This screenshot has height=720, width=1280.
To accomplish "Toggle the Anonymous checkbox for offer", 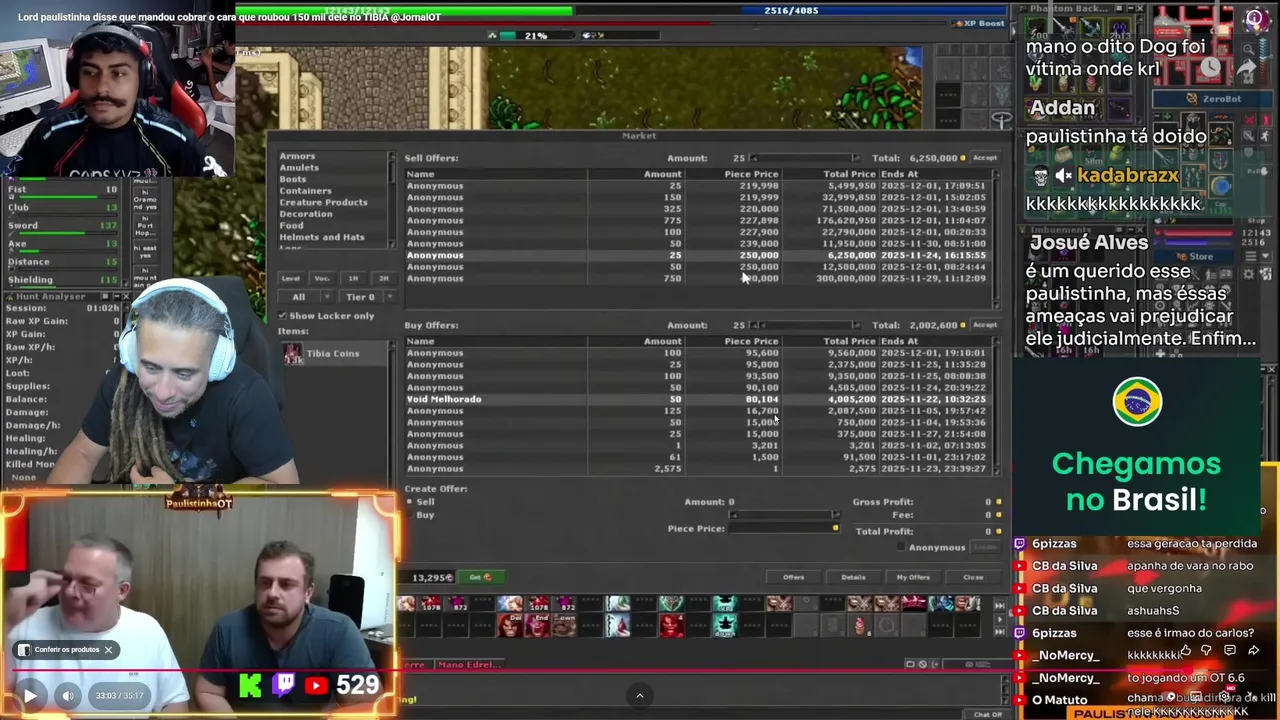I will coord(901,547).
